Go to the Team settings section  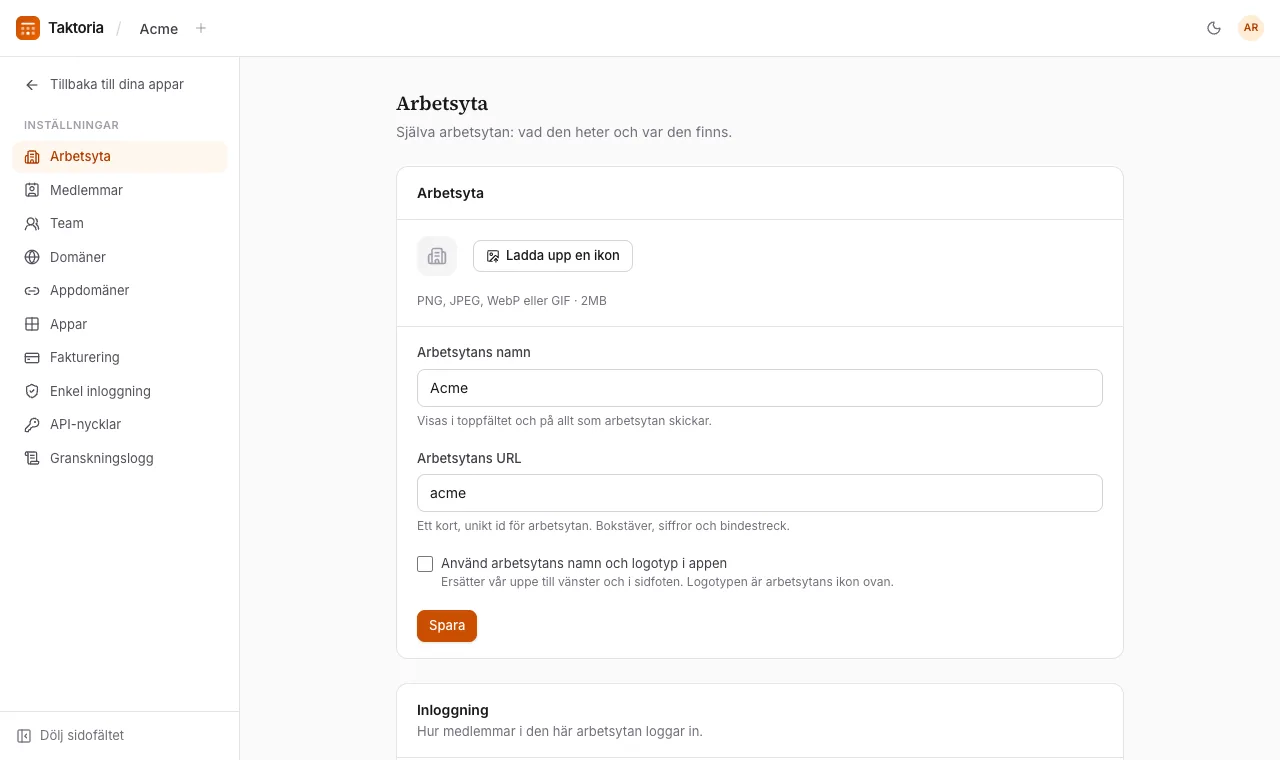click(x=120, y=224)
